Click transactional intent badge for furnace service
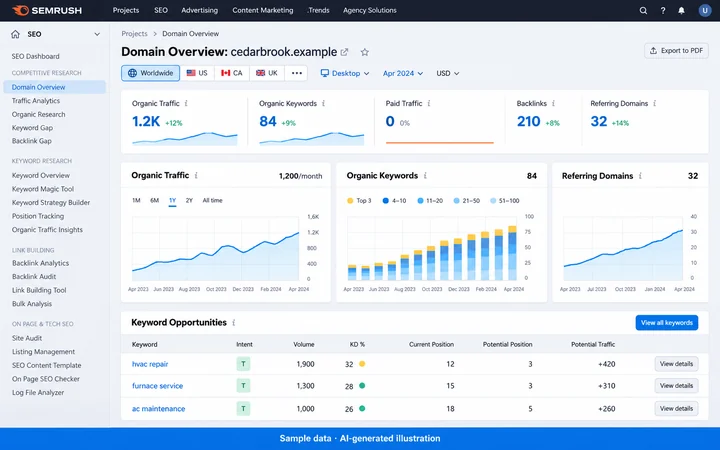Image resolution: width=720 pixels, height=450 pixels. click(243, 386)
